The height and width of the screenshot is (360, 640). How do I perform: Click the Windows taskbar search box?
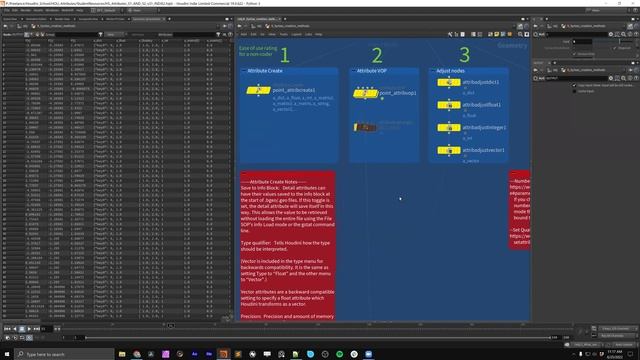coord(64,354)
